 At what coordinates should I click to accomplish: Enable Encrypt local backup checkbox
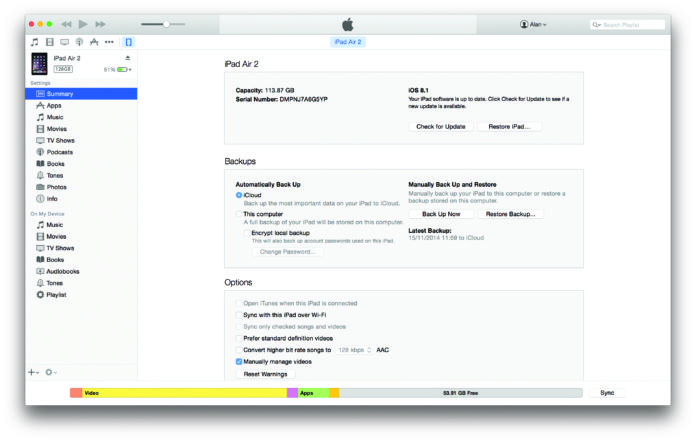(x=247, y=233)
